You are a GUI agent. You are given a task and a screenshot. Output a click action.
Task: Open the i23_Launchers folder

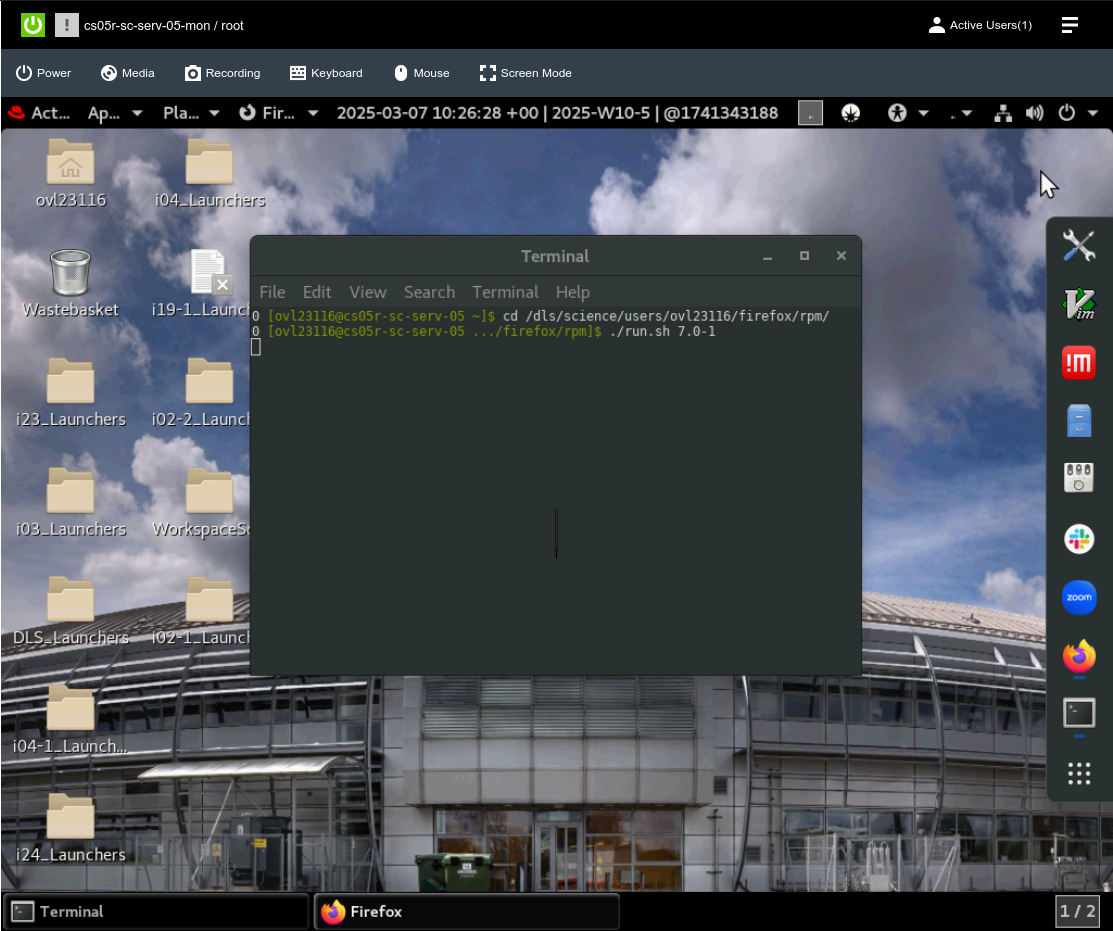click(70, 392)
